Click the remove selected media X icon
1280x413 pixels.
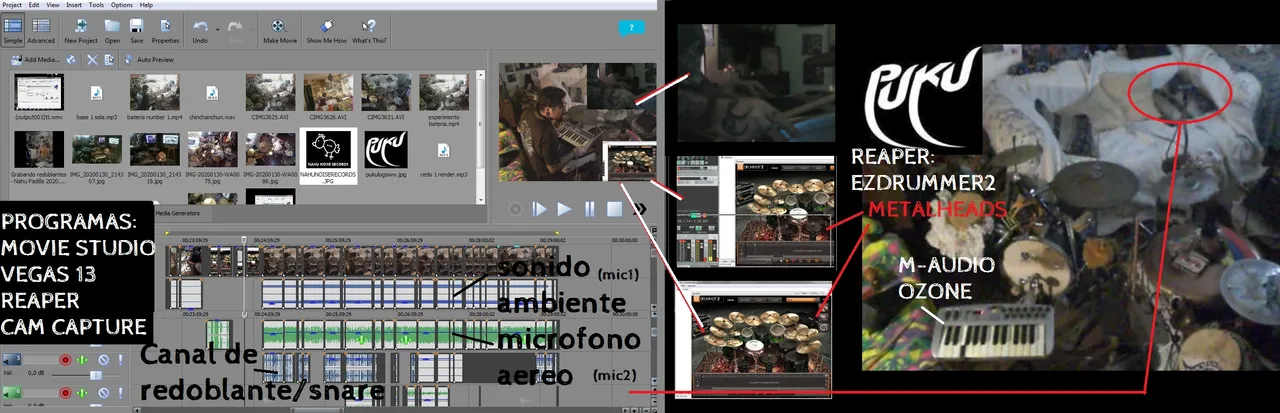(x=92, y=60)
